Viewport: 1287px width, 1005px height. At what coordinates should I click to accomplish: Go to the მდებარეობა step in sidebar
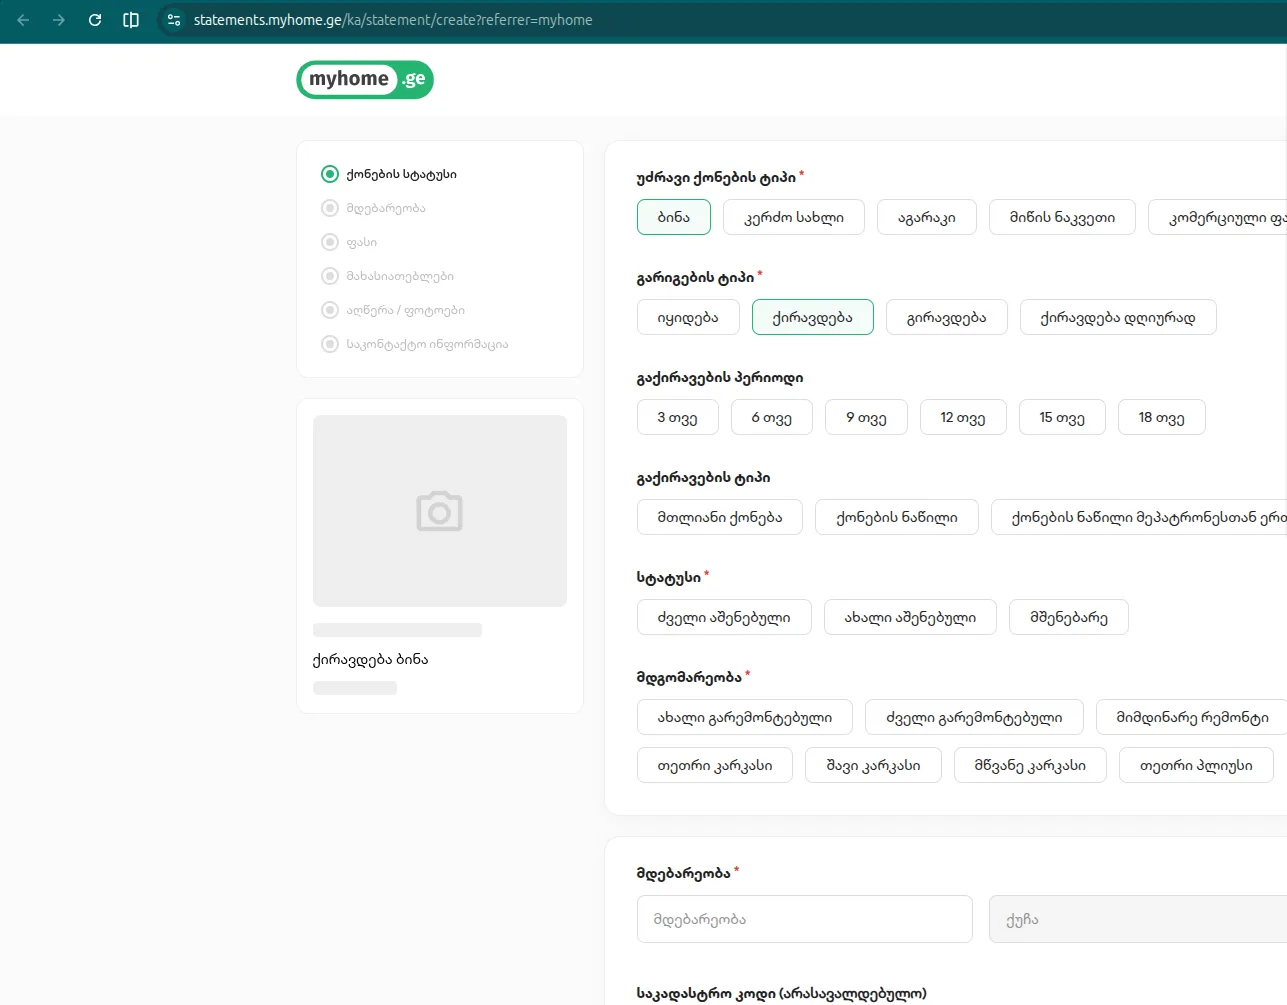[373, 208]
